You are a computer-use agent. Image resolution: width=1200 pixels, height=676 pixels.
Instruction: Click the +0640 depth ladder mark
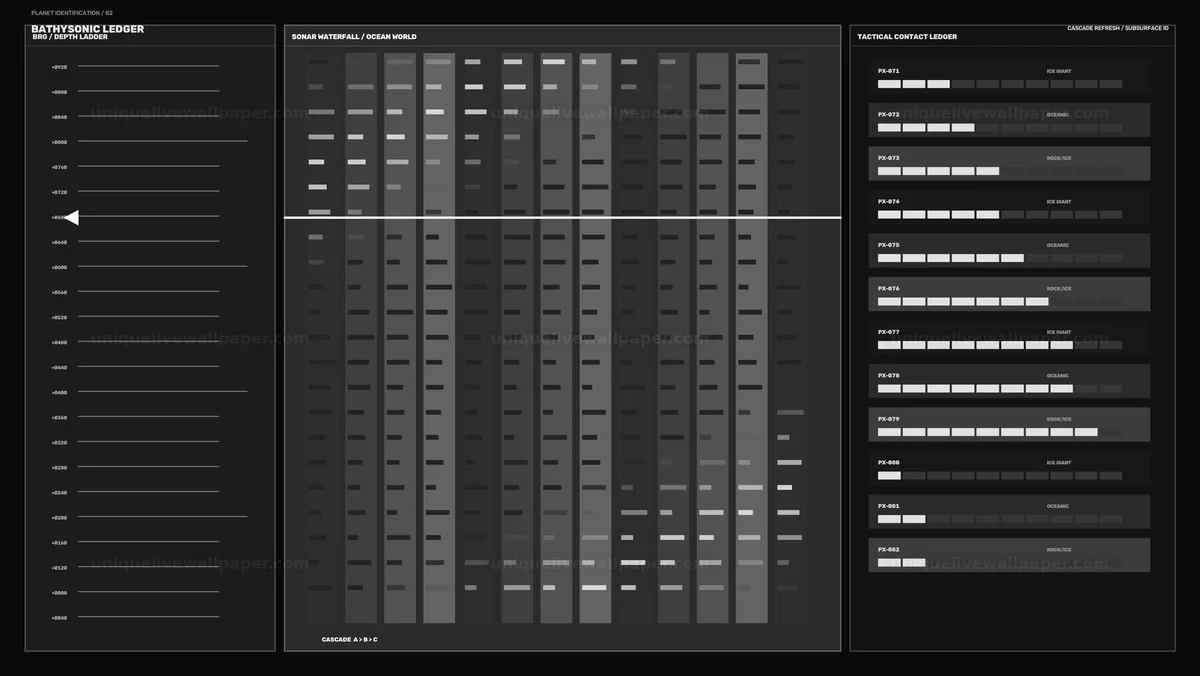click(x=59, y=242)
